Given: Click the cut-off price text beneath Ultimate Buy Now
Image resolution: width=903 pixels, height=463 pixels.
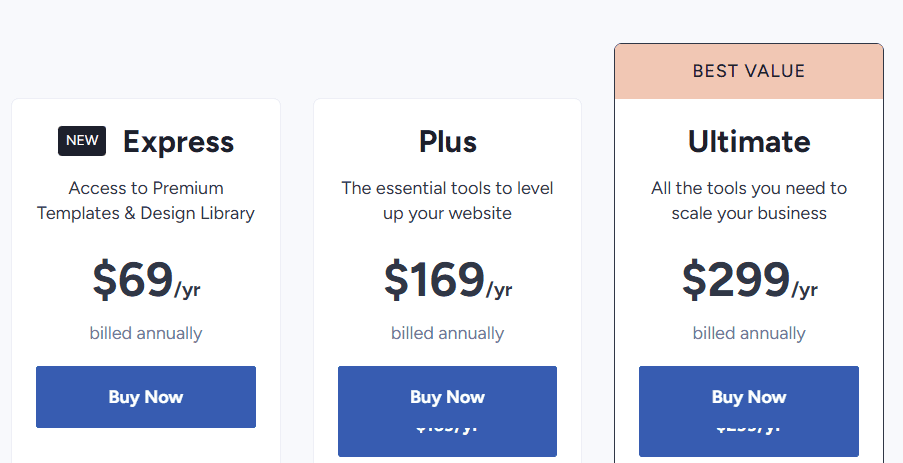Looking at the screenshot, I should 749,428.
